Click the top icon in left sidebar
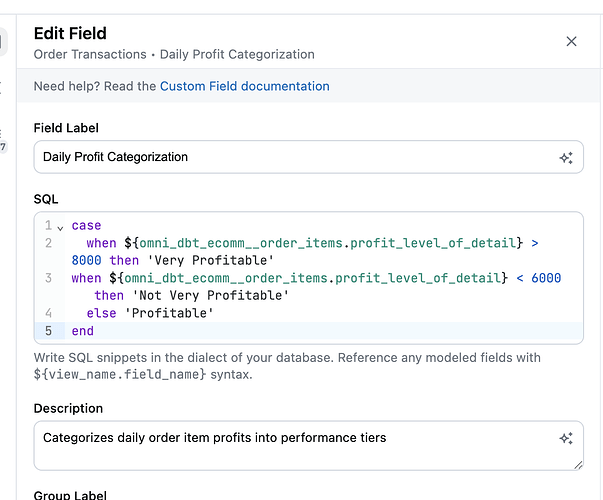This screenshot has width=603, height=500. 3,41
